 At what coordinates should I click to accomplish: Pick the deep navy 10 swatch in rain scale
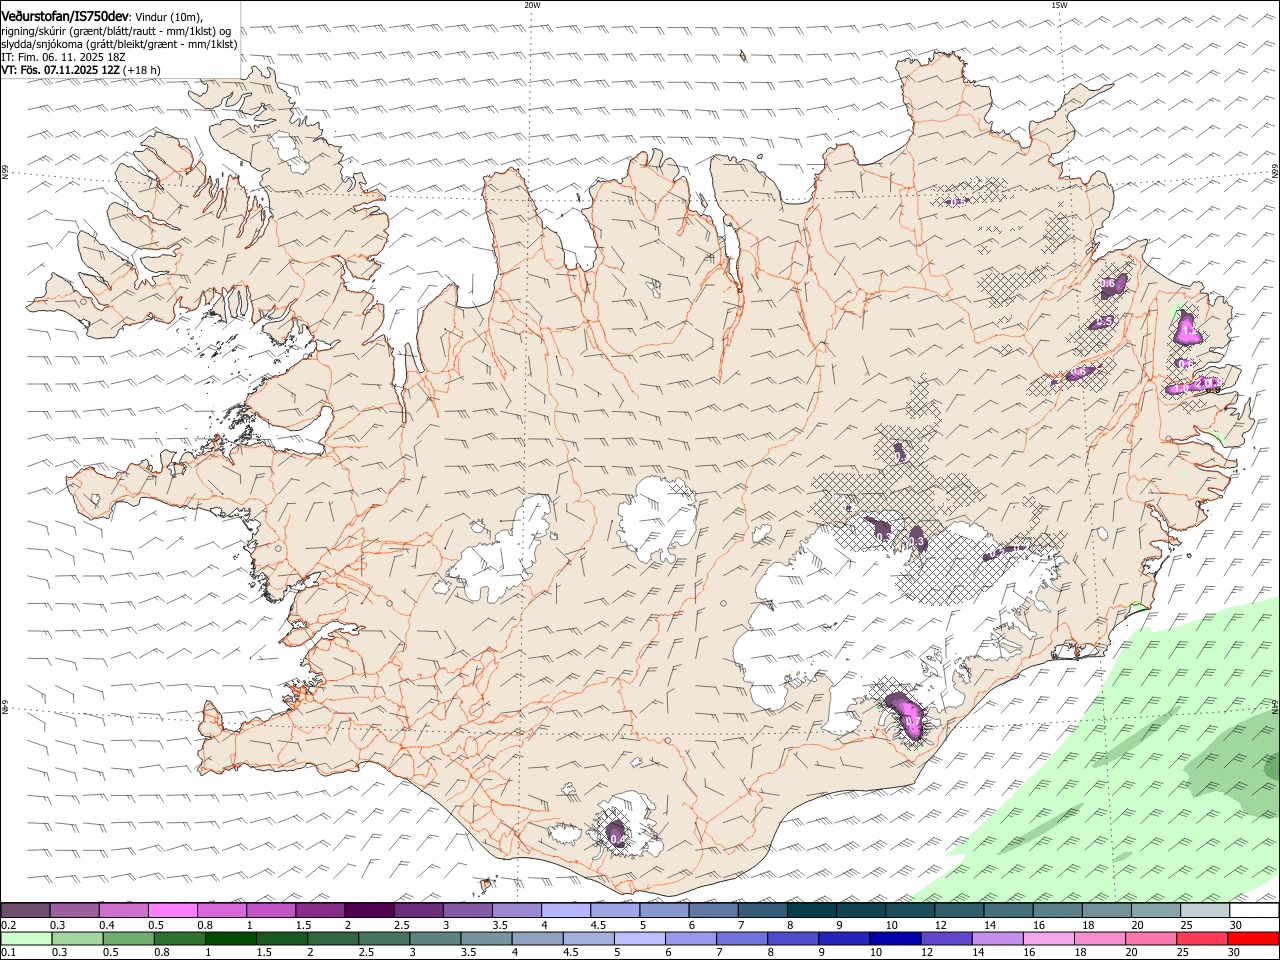click(x=895, y=938)
